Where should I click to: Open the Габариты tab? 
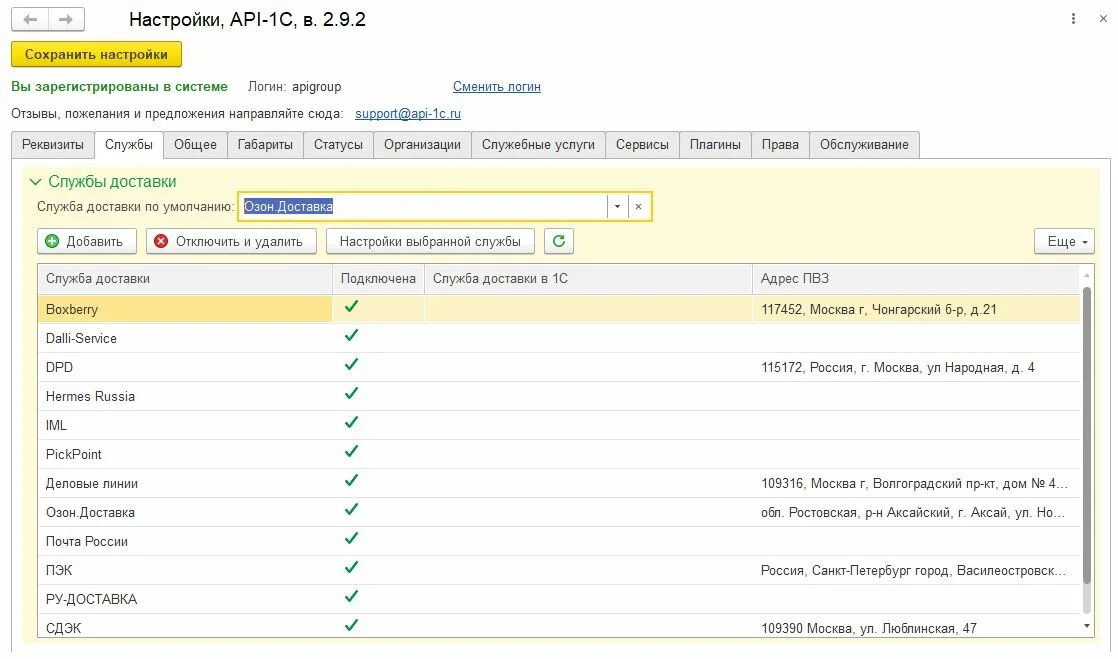pyautogui.click(x=265, y=145)
